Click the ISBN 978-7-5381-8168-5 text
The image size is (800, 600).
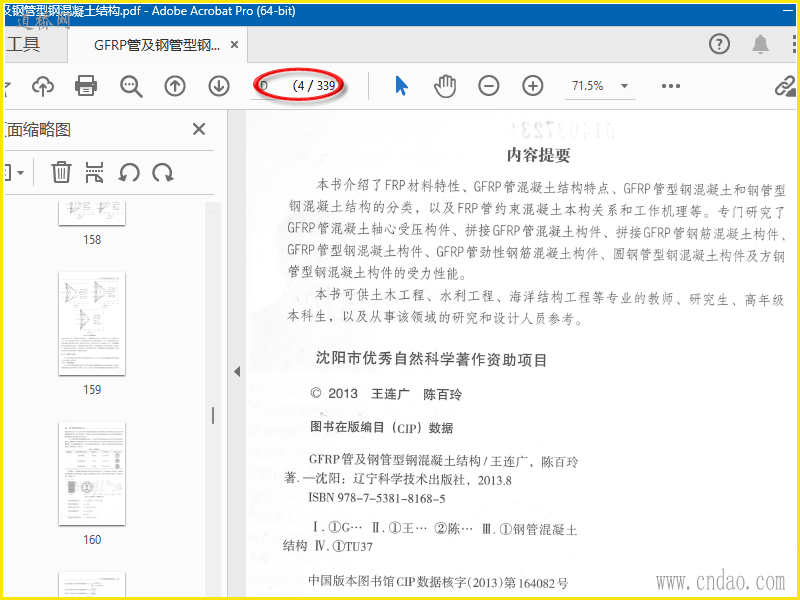pos(377,498)
